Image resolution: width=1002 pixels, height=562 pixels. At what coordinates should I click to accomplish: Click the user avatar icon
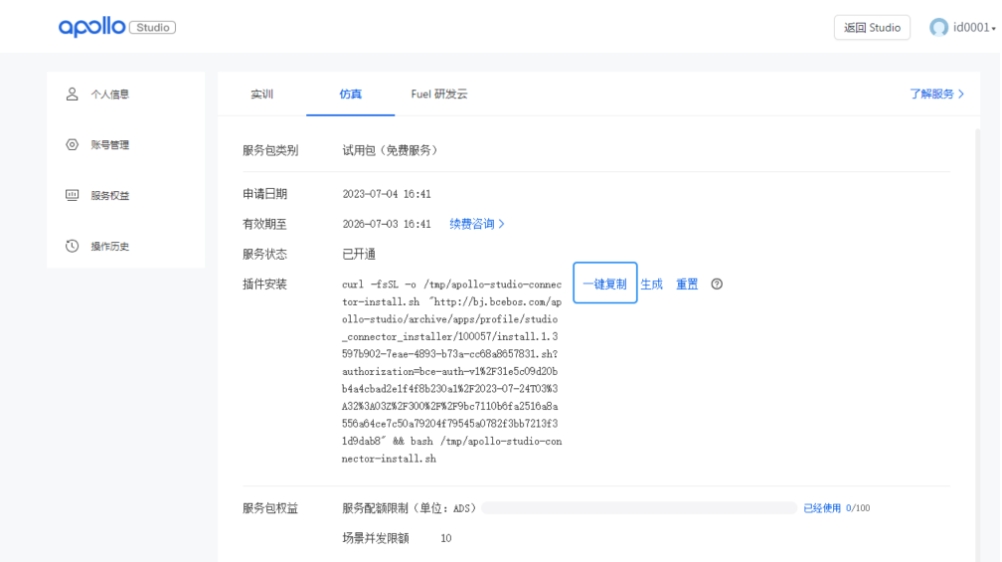938,27
